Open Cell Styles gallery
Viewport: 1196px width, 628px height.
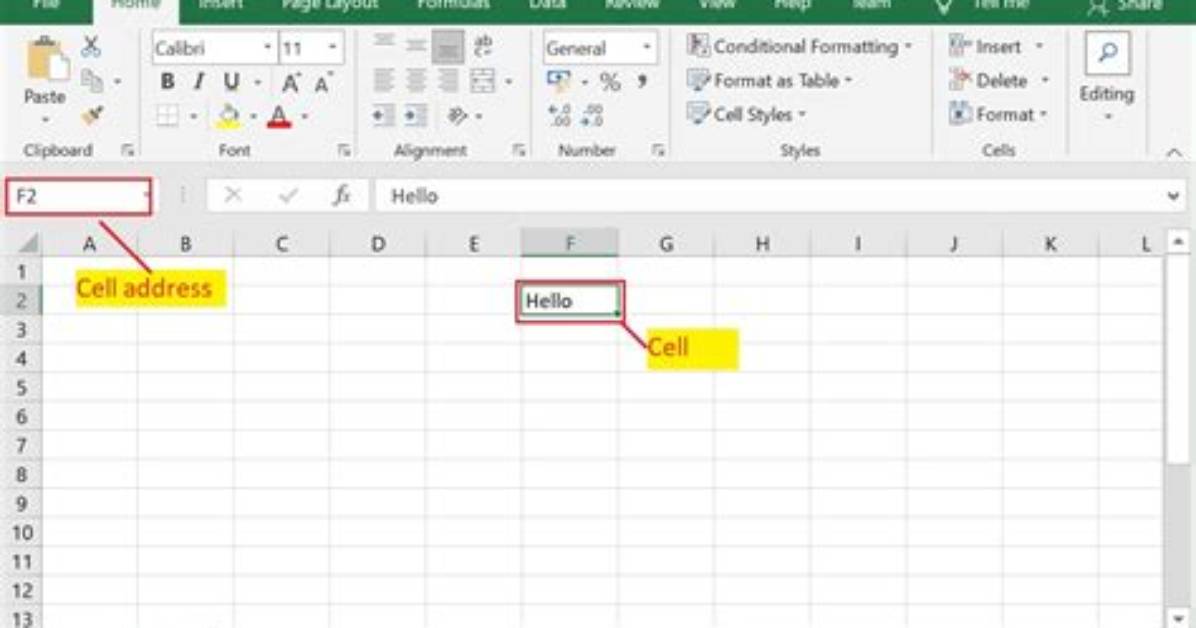[x=746, y=114]
